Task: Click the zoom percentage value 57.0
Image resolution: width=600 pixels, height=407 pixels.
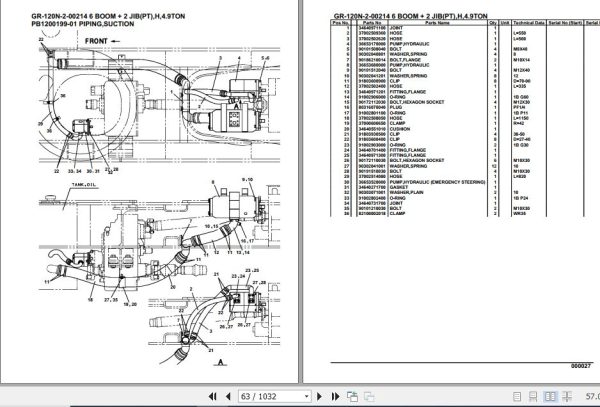Action: point(592,397)
